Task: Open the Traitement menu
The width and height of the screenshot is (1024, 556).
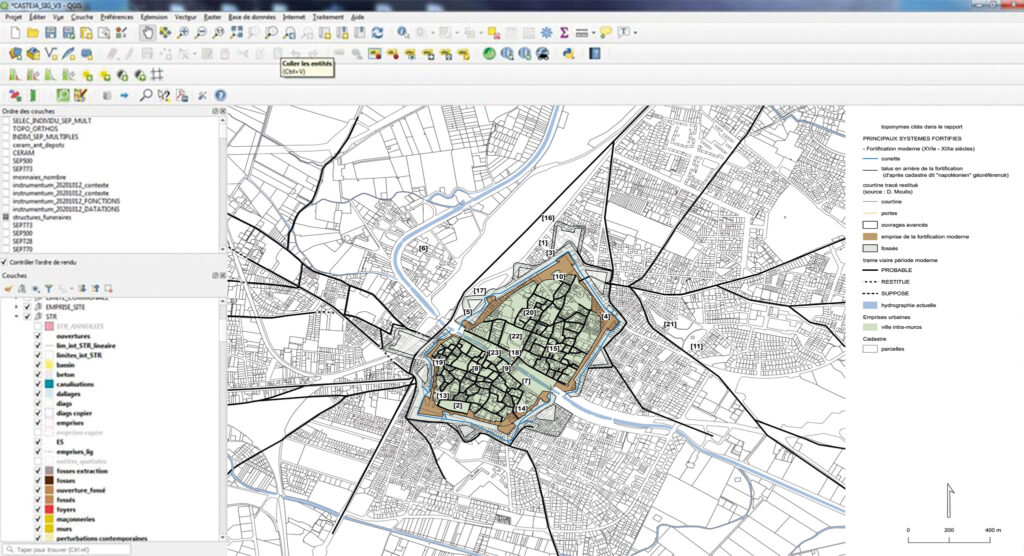Action: point(328,17)
